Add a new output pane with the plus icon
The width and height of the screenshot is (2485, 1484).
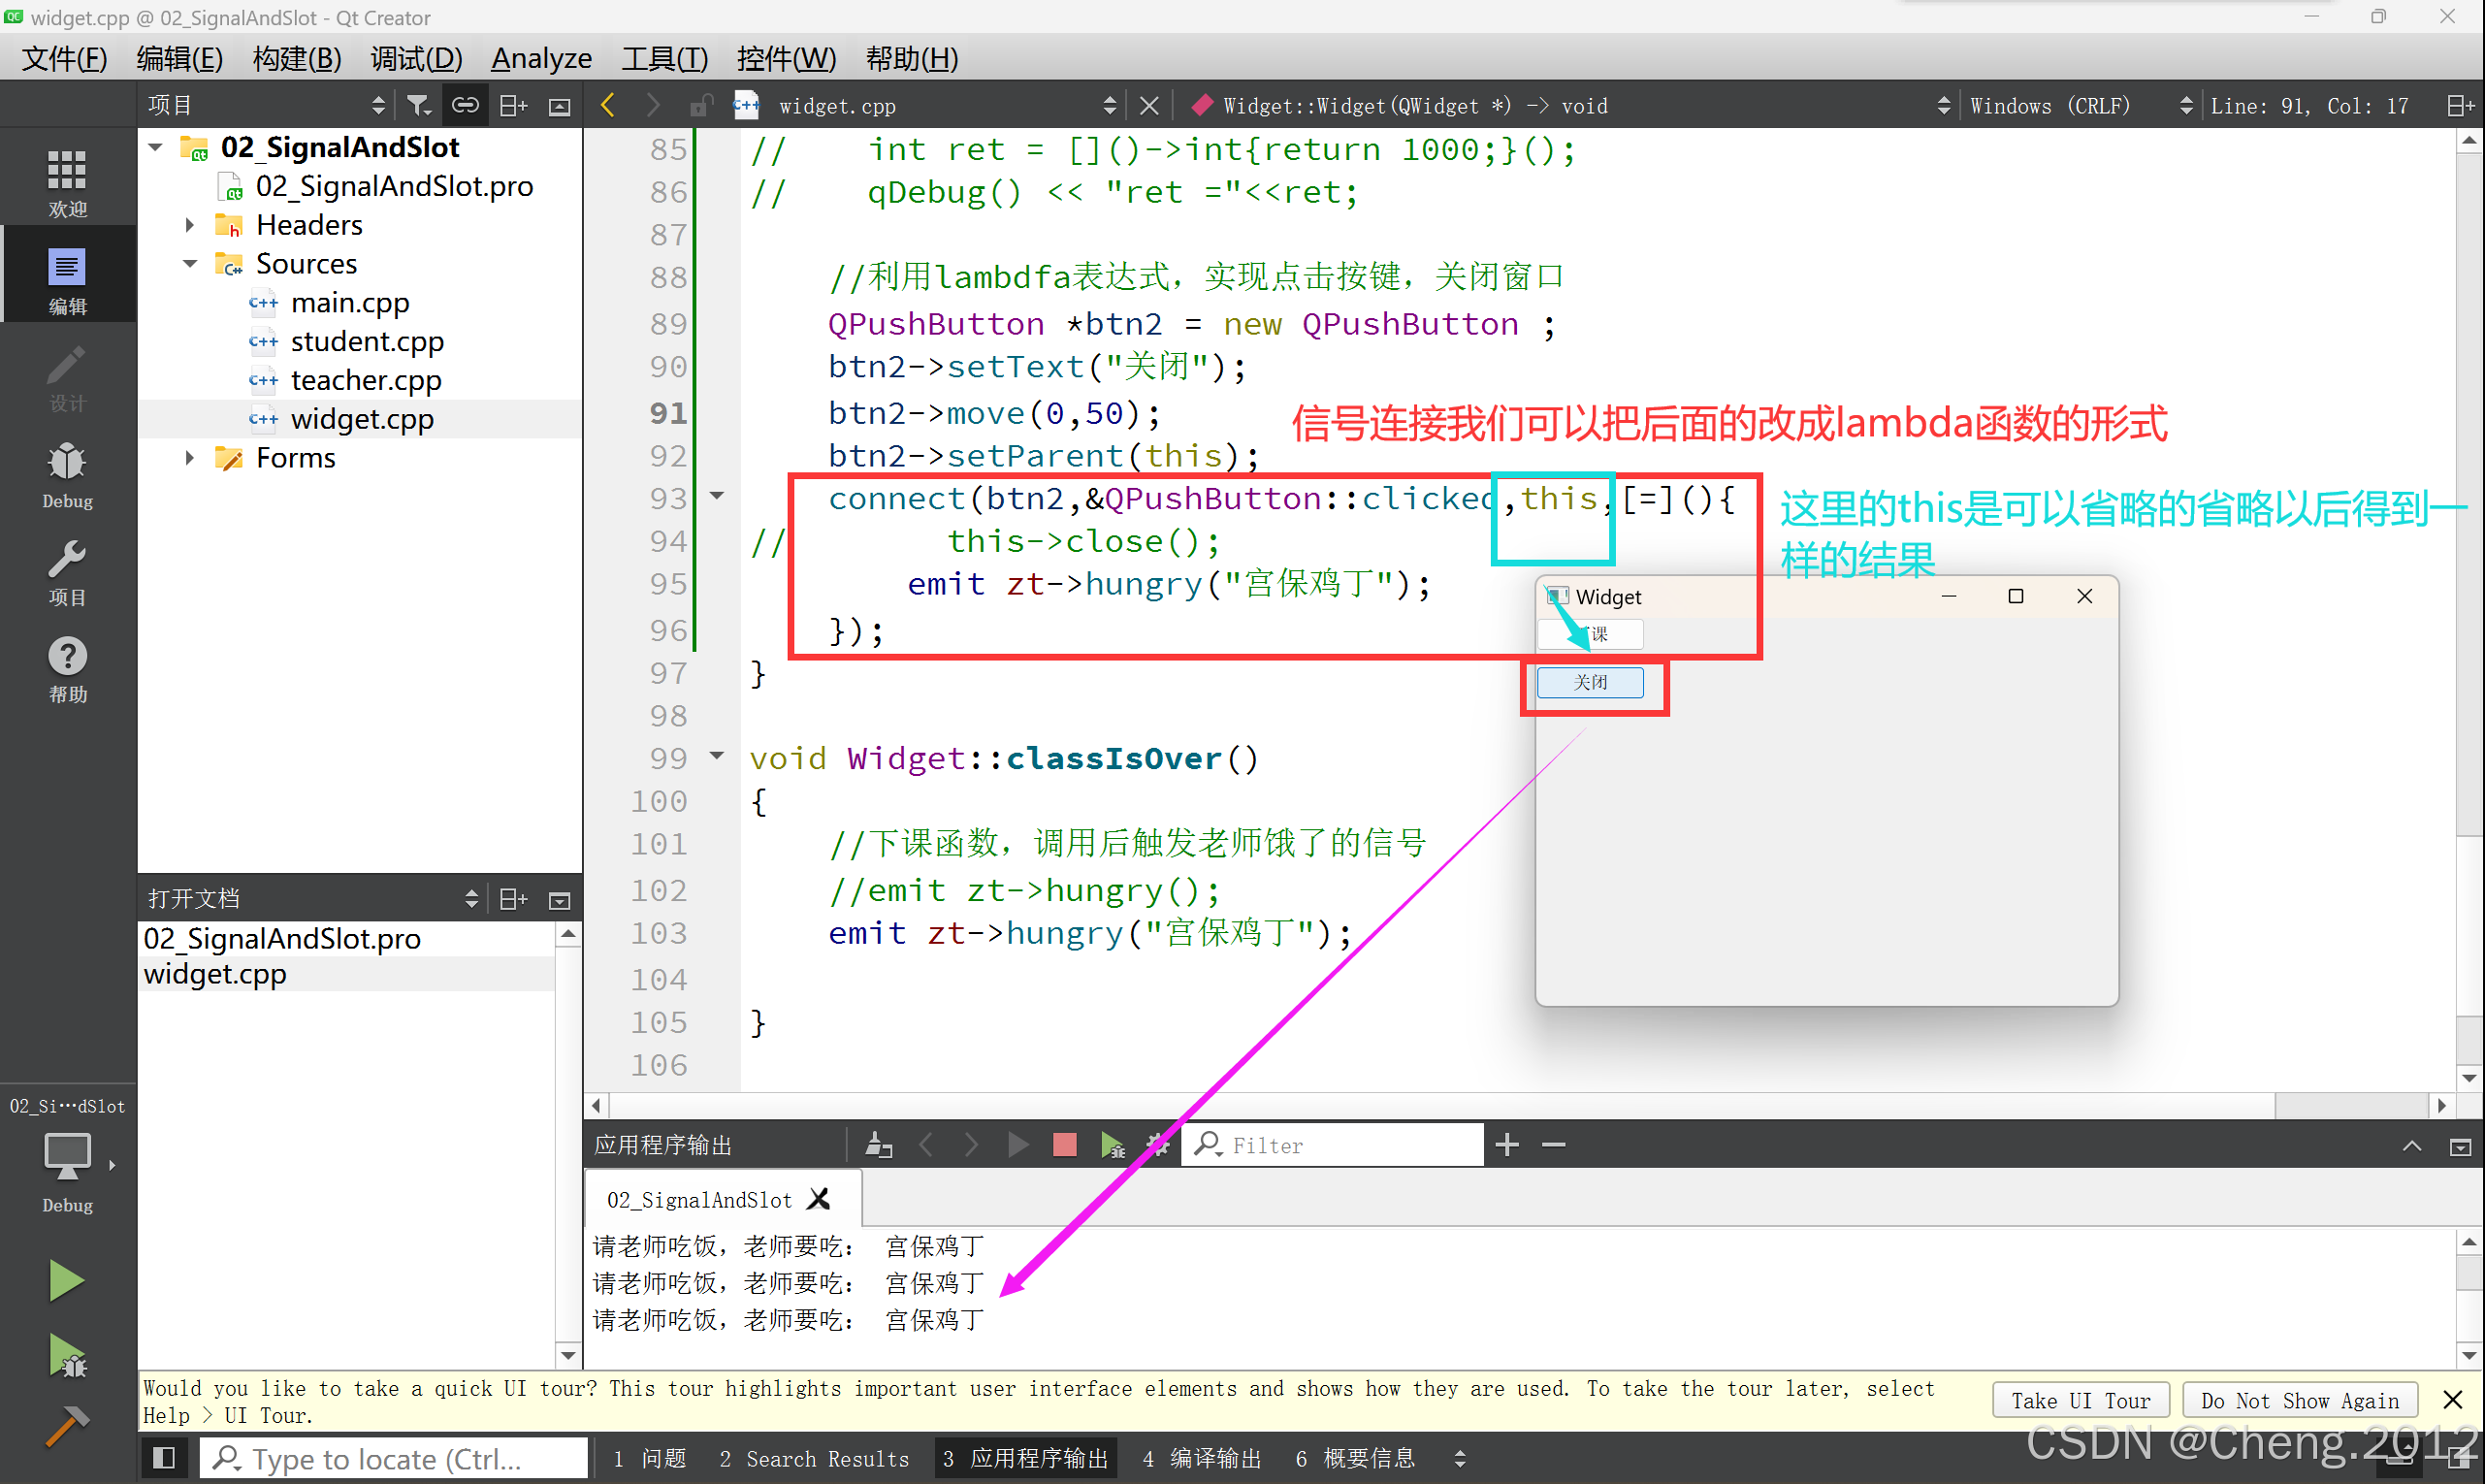pos(1508,1144)
